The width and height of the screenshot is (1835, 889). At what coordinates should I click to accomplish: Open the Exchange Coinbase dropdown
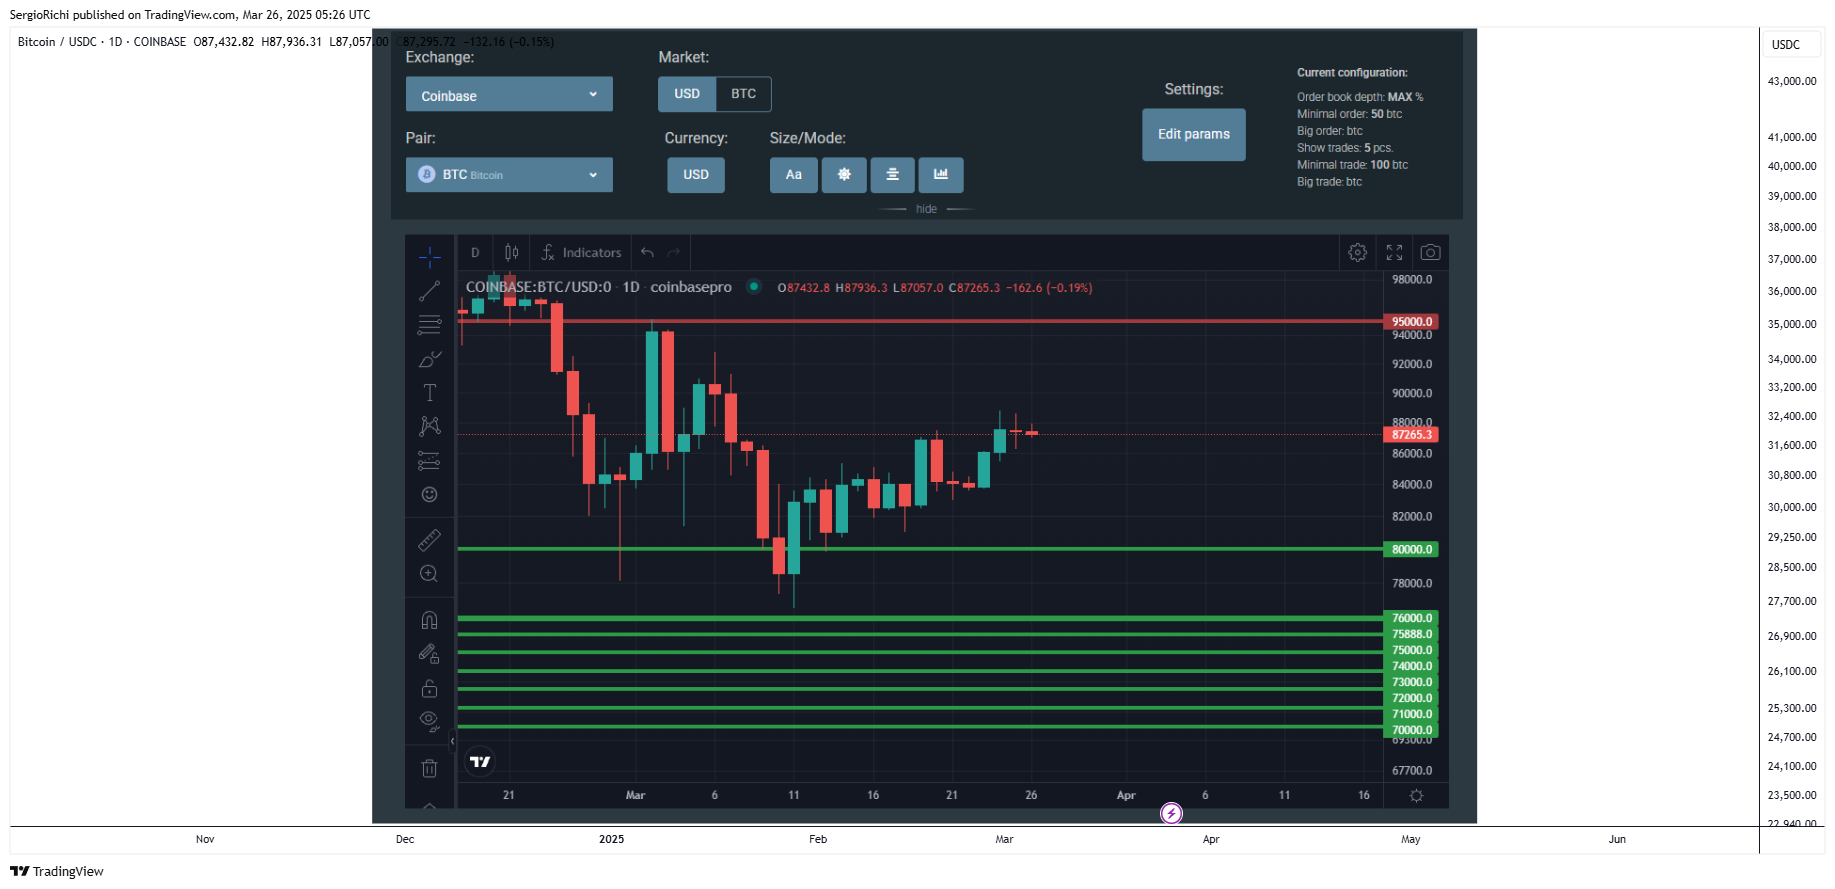[x=509, y=95]
